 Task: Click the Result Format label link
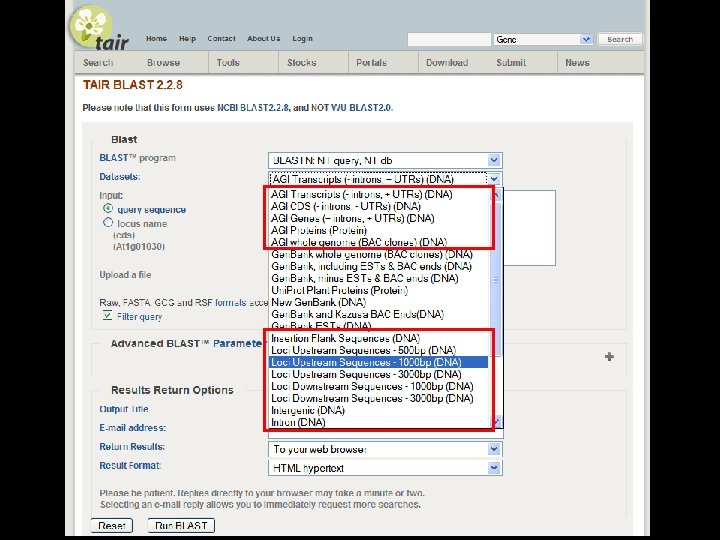pos(130,466)
